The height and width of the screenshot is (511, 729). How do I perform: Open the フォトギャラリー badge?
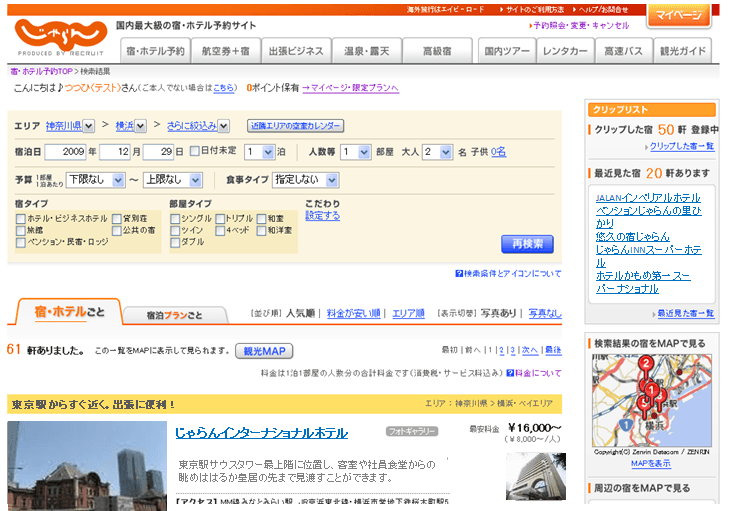click(x=412, y=432)
